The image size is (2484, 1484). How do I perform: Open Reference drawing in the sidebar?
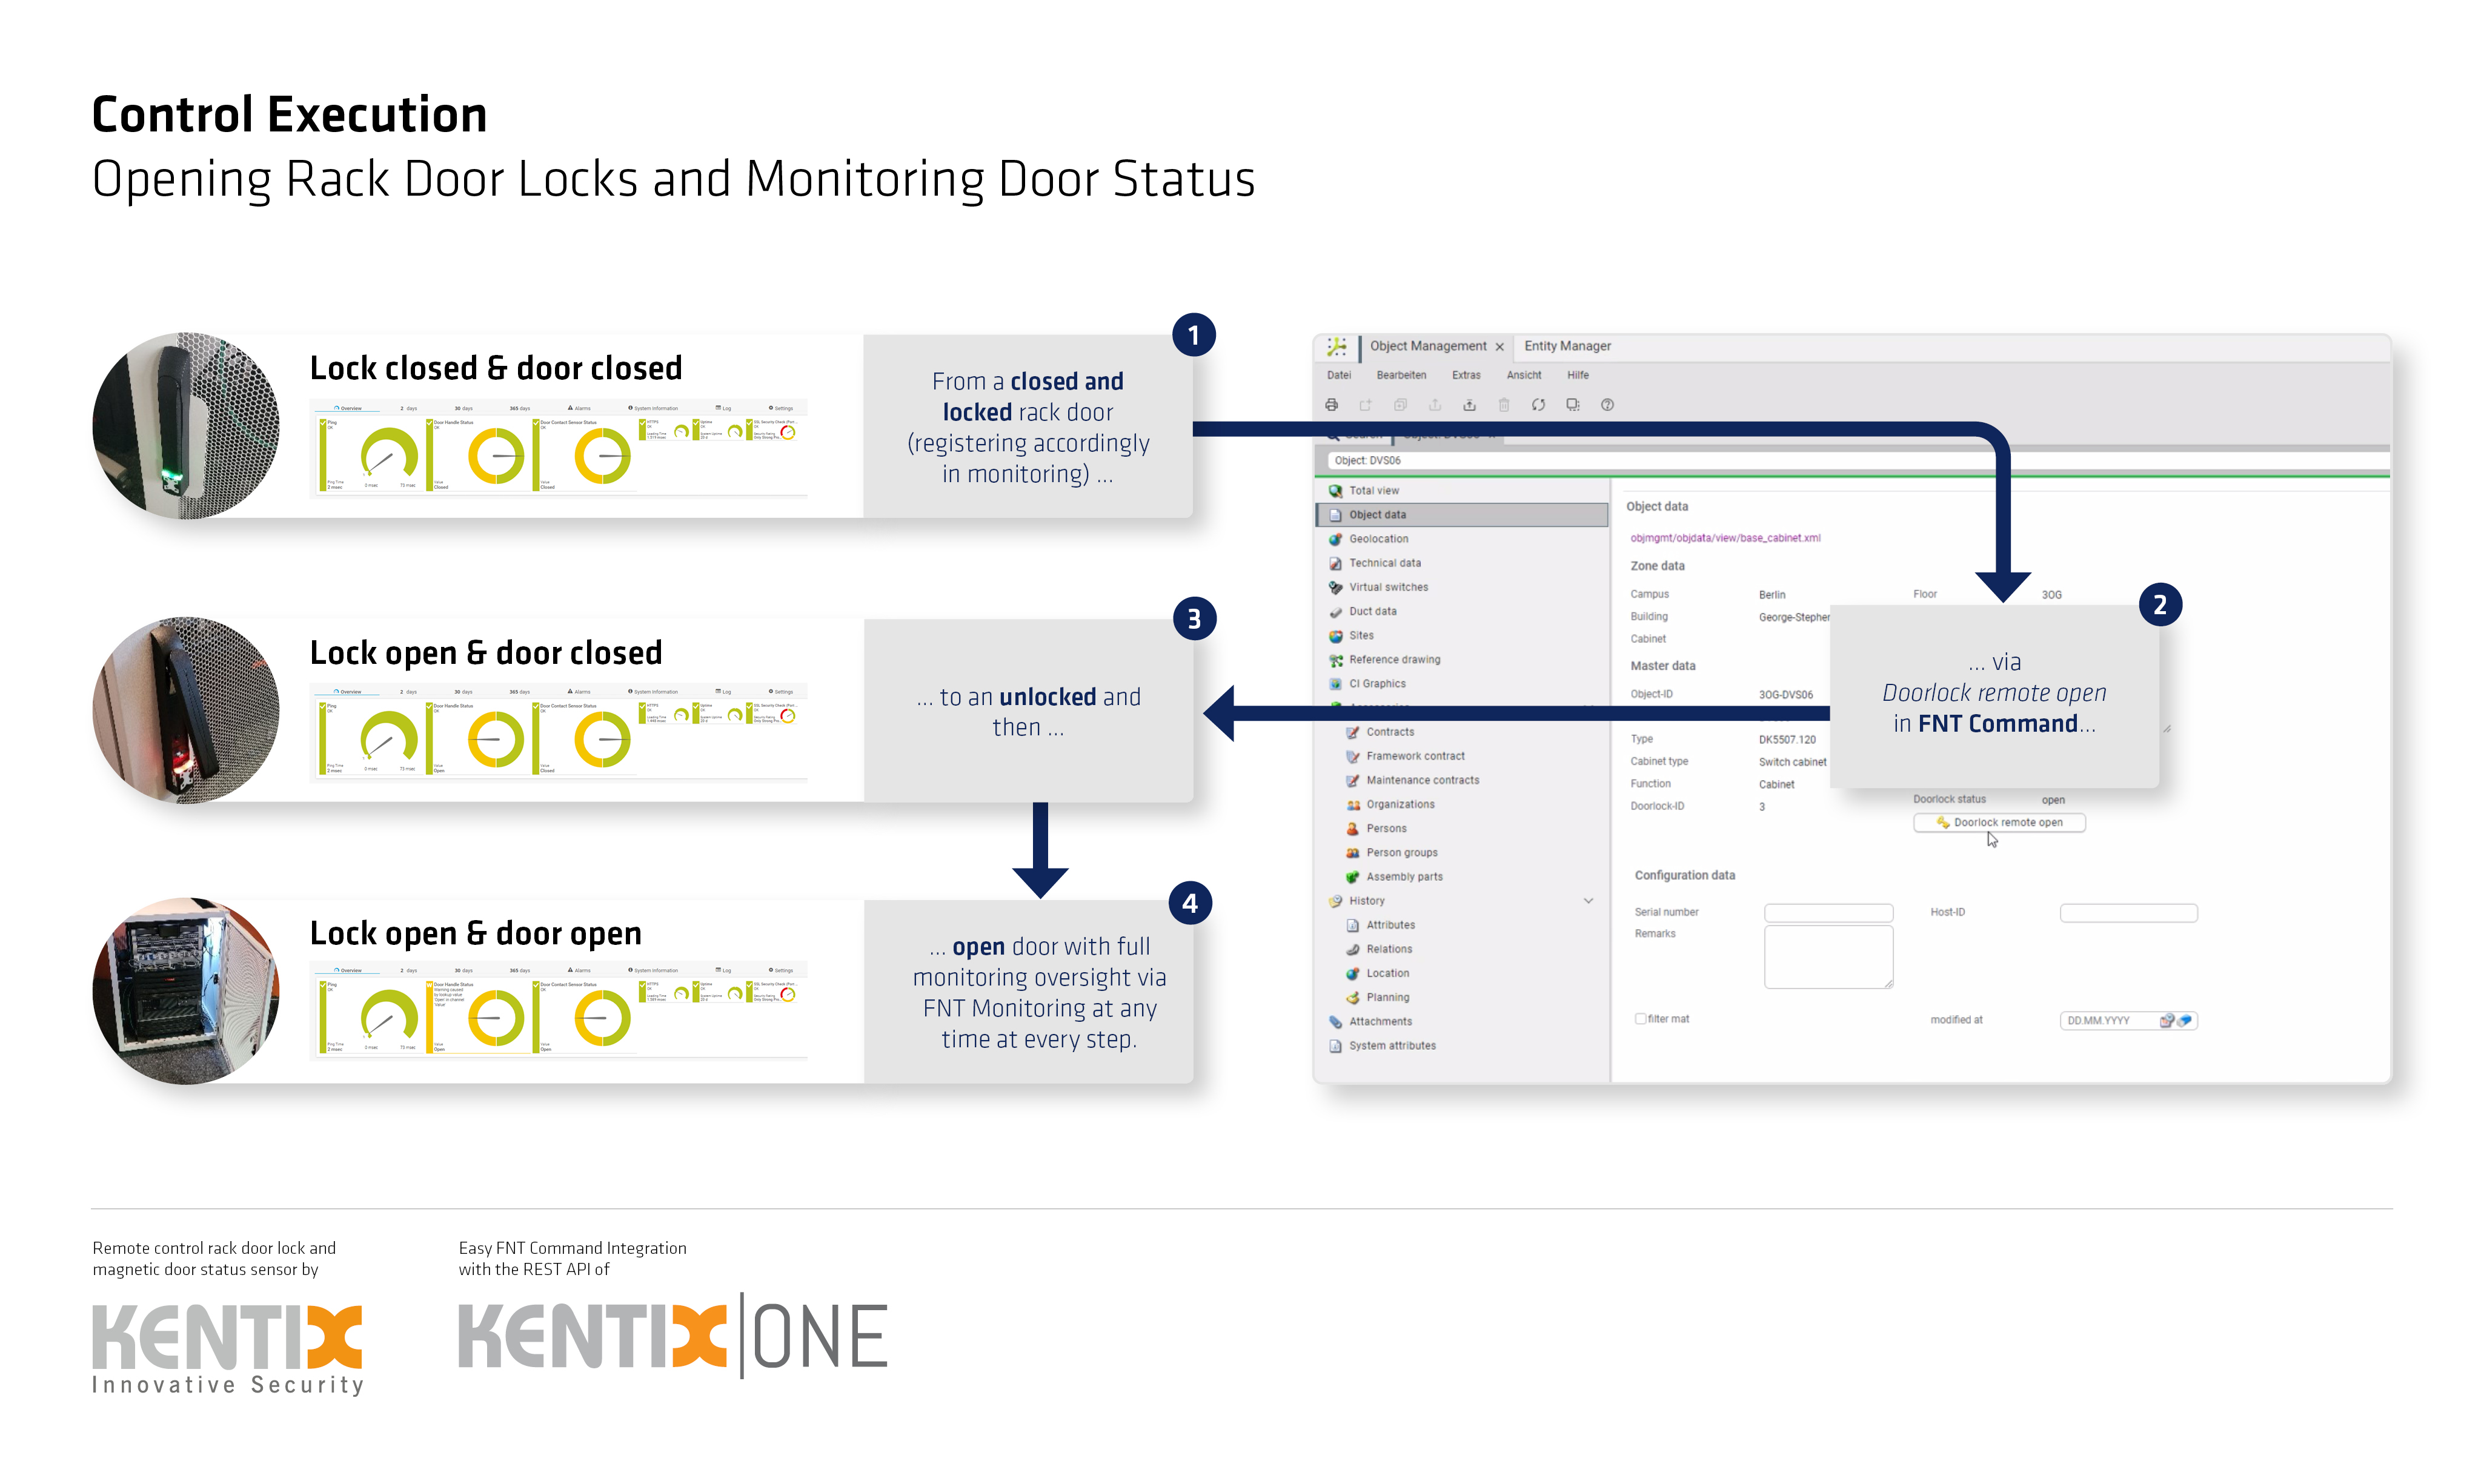(1394, 660)
